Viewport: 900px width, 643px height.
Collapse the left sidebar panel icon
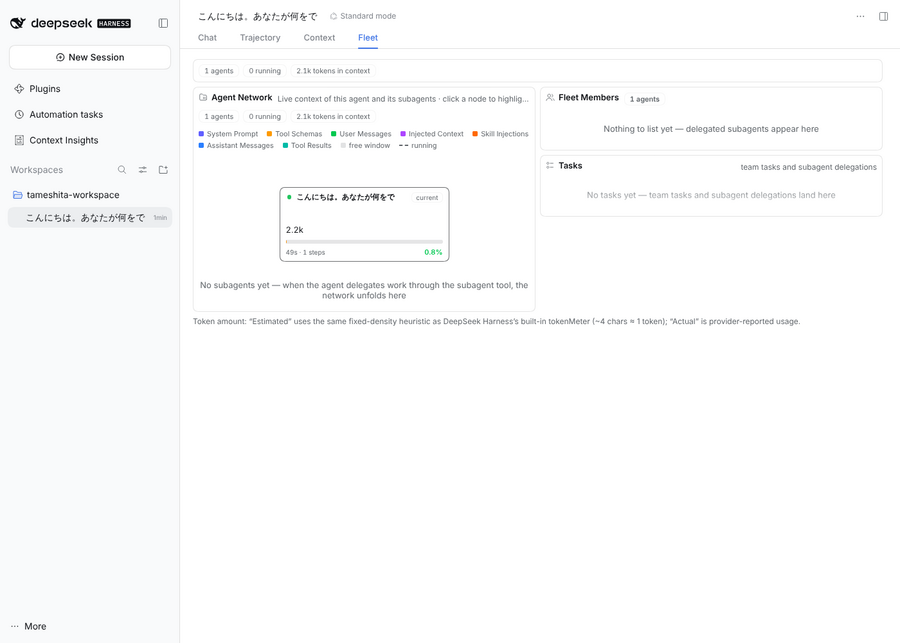click(x=163, y=23)
